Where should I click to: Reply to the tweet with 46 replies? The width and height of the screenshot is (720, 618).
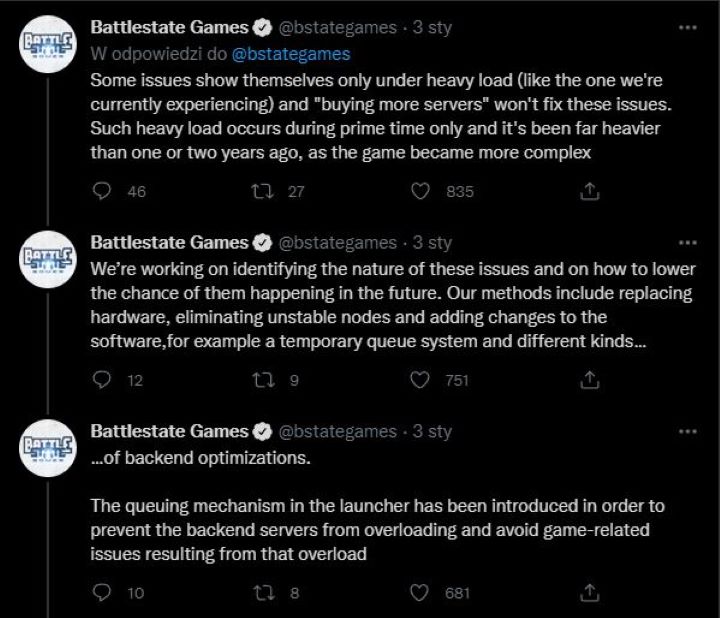101,191
